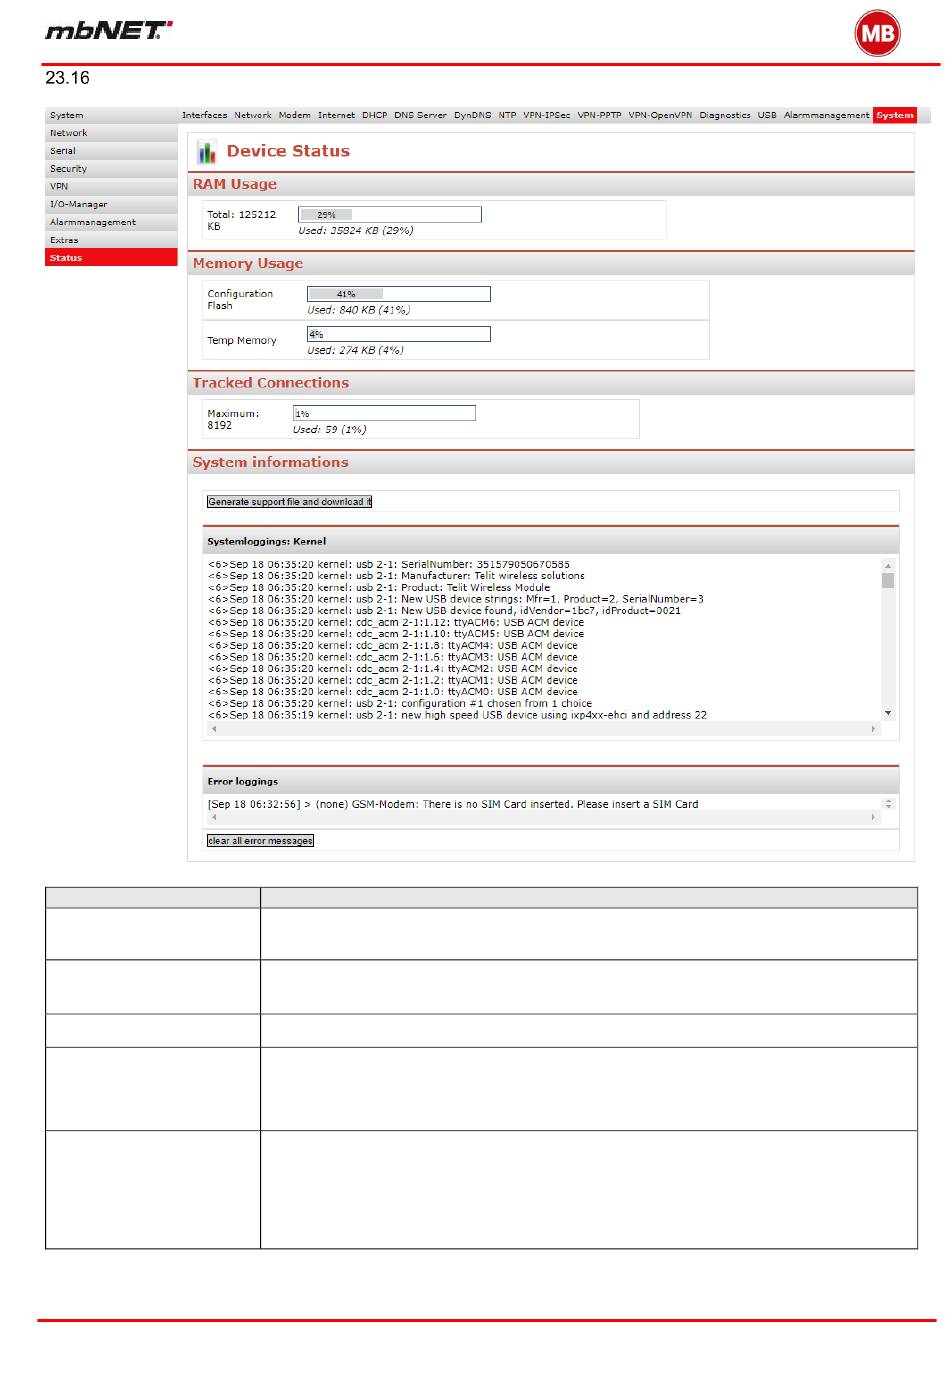Click kernel log horizontal scrollbar left arrow

tap(213, 729)
